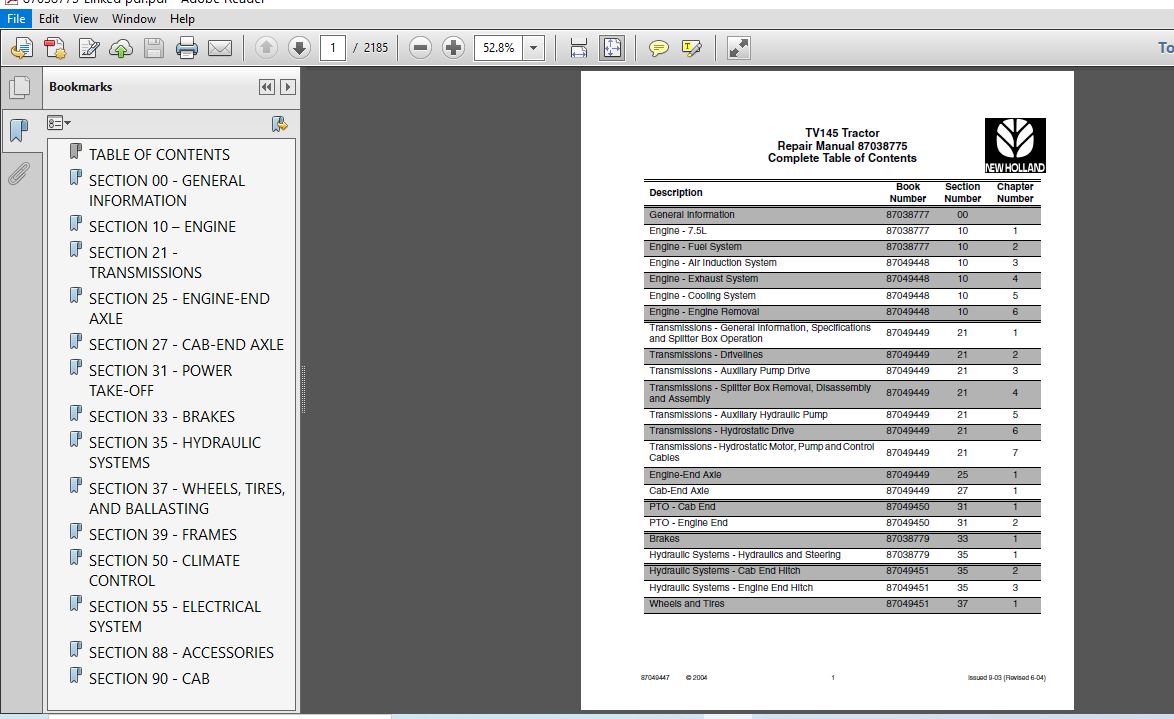This screenshot has height=719, width=1174.
Task: Click the zoom percentage field 52.8%
Action: coord(498,48)
